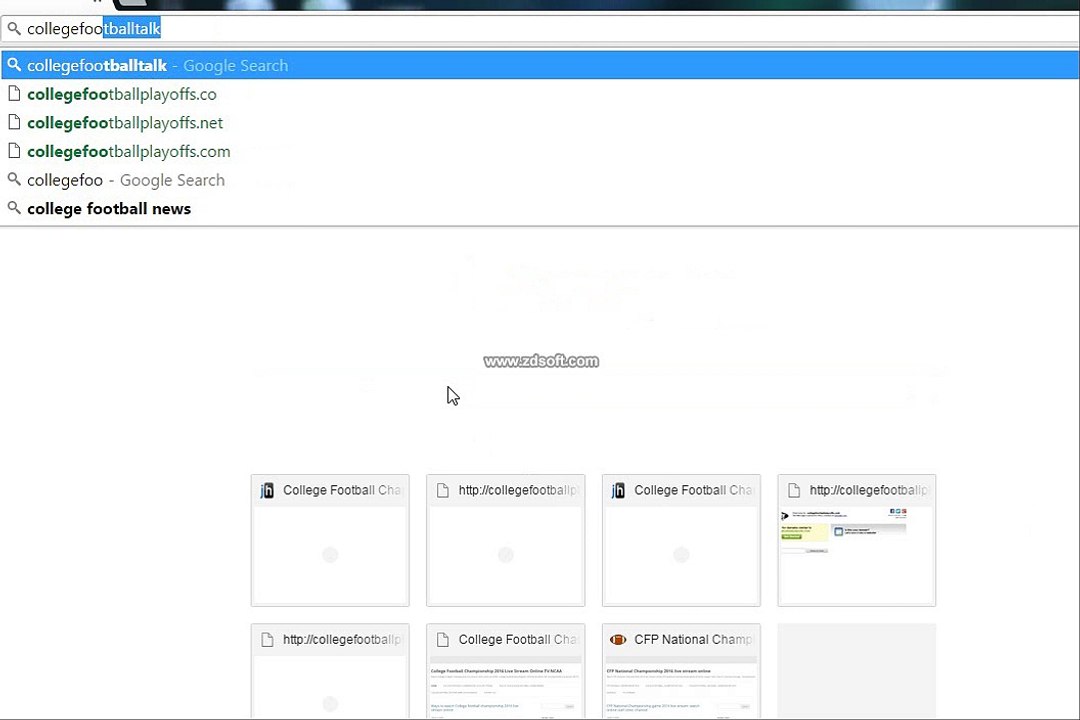Open the CFP National Champ tile
This screenshot has height=720, width=1080.
681,671
